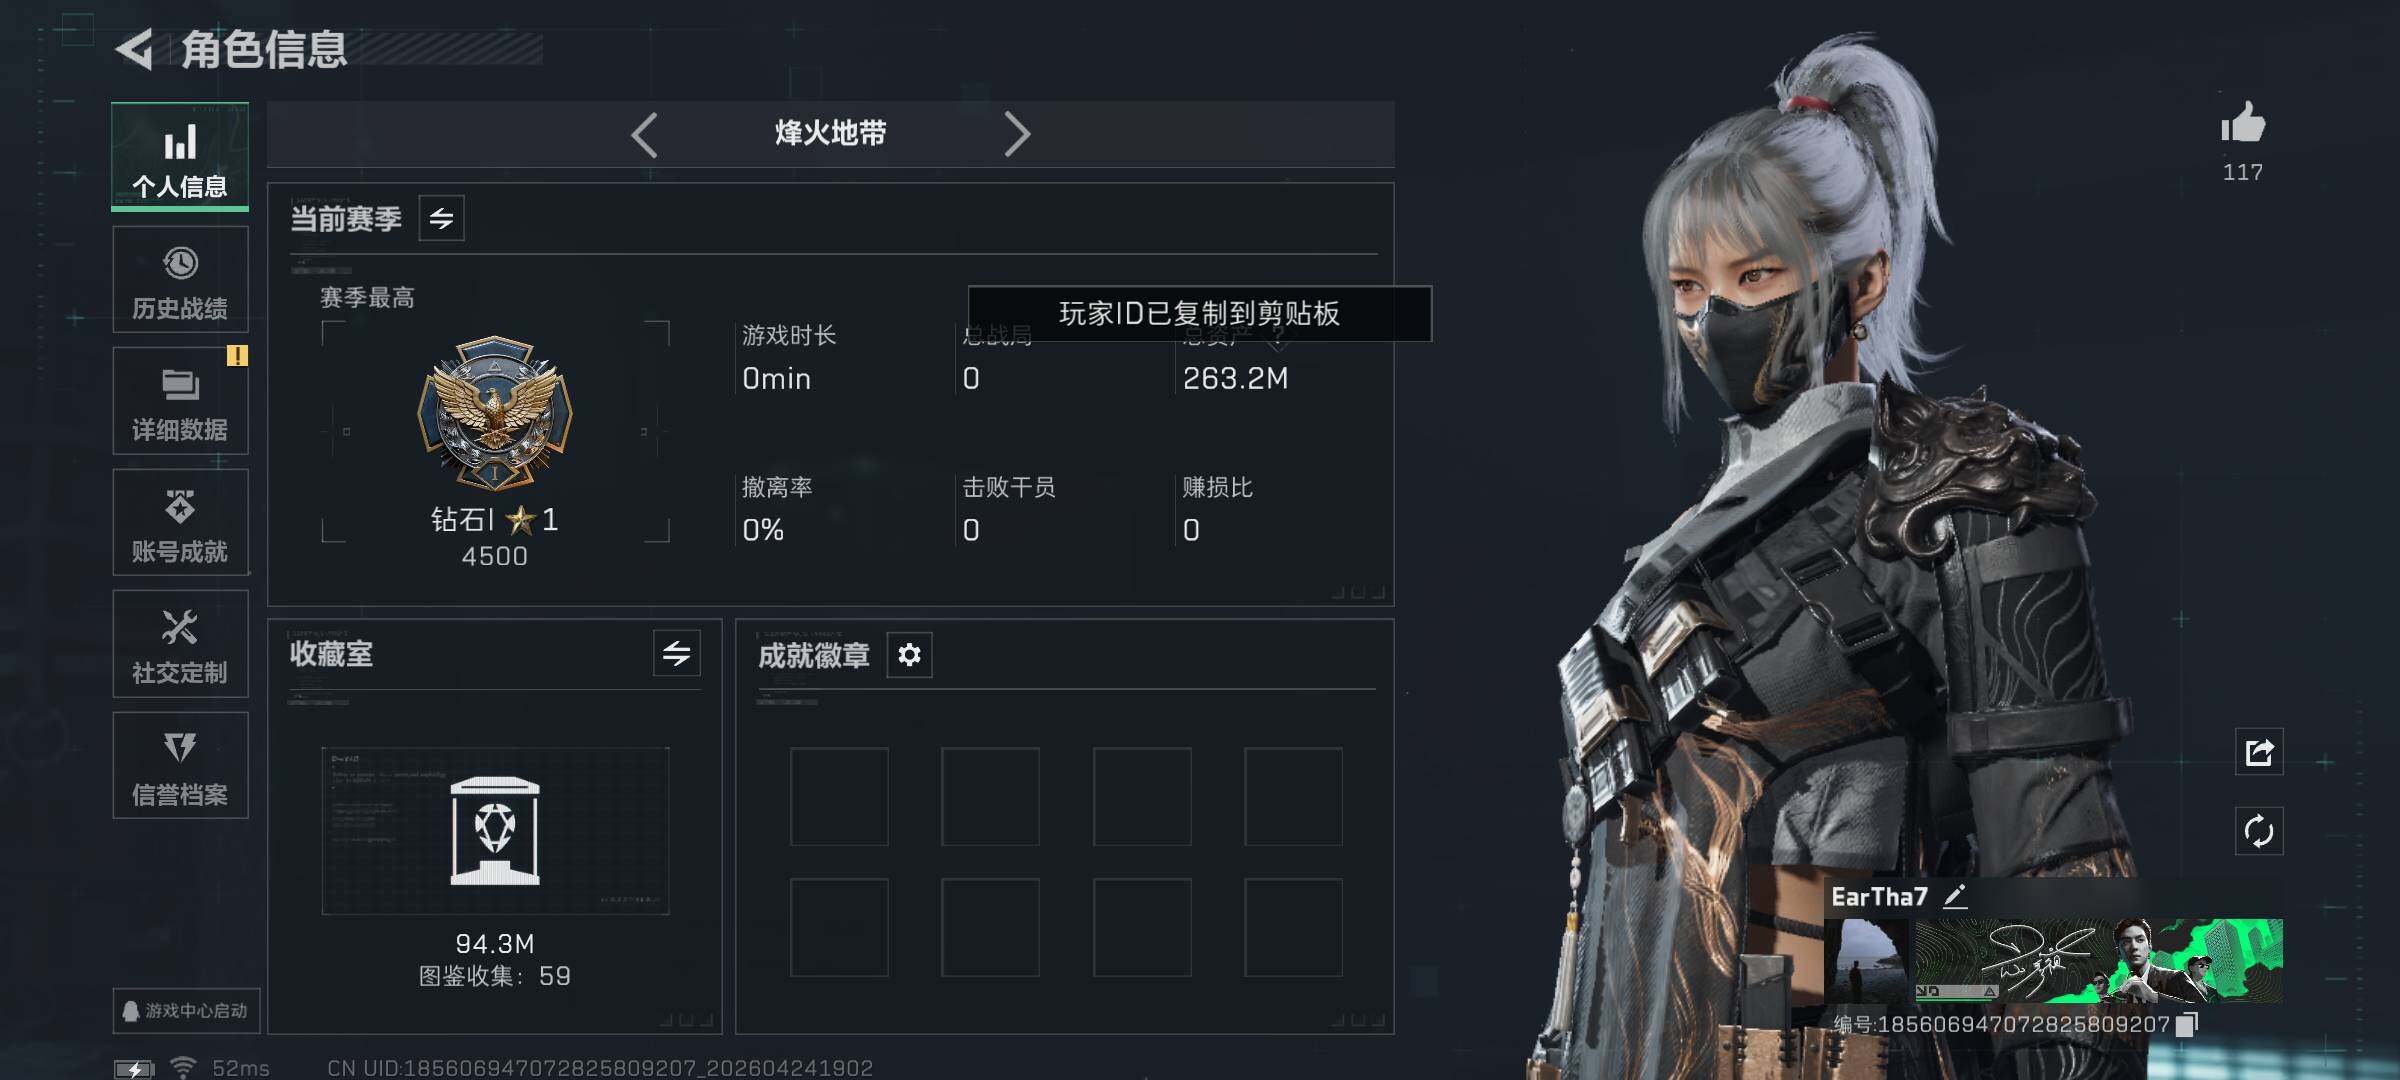Edit the EarTha7 name with the pencil icon
This screenshot has width=2400, height=1080.
coord(1955,896)
